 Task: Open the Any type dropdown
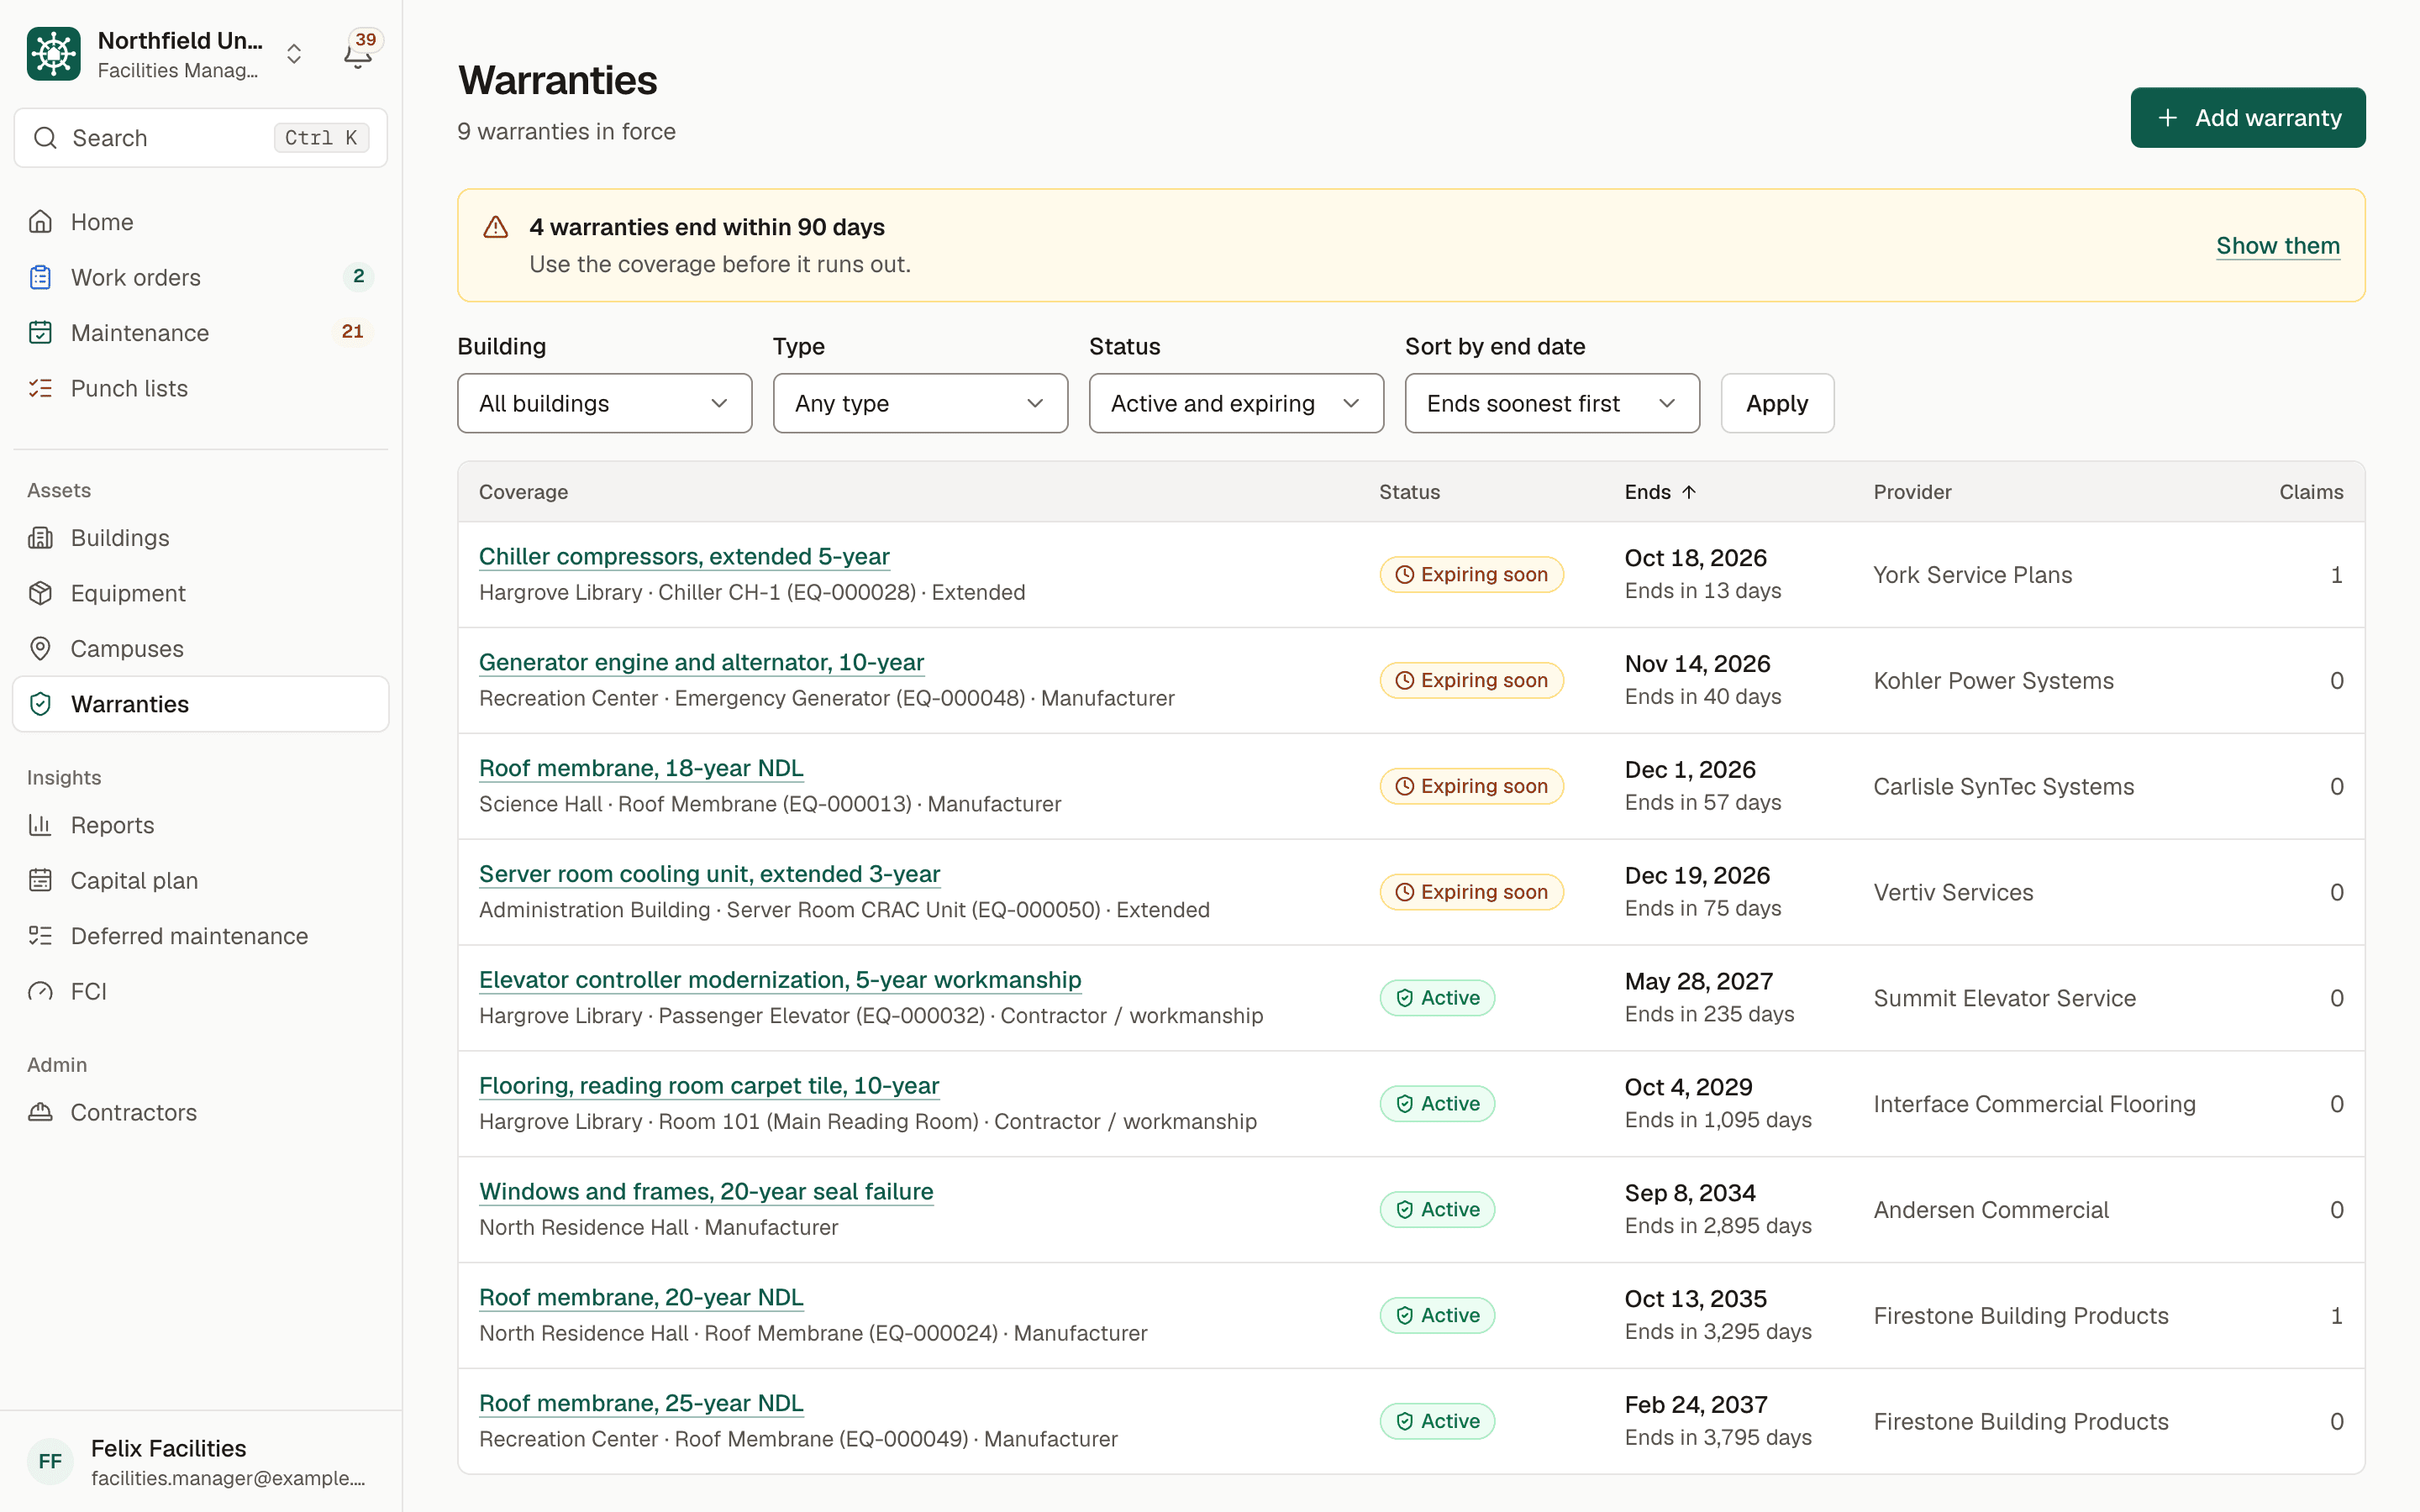pyautogui.click(x=920, y=403)
